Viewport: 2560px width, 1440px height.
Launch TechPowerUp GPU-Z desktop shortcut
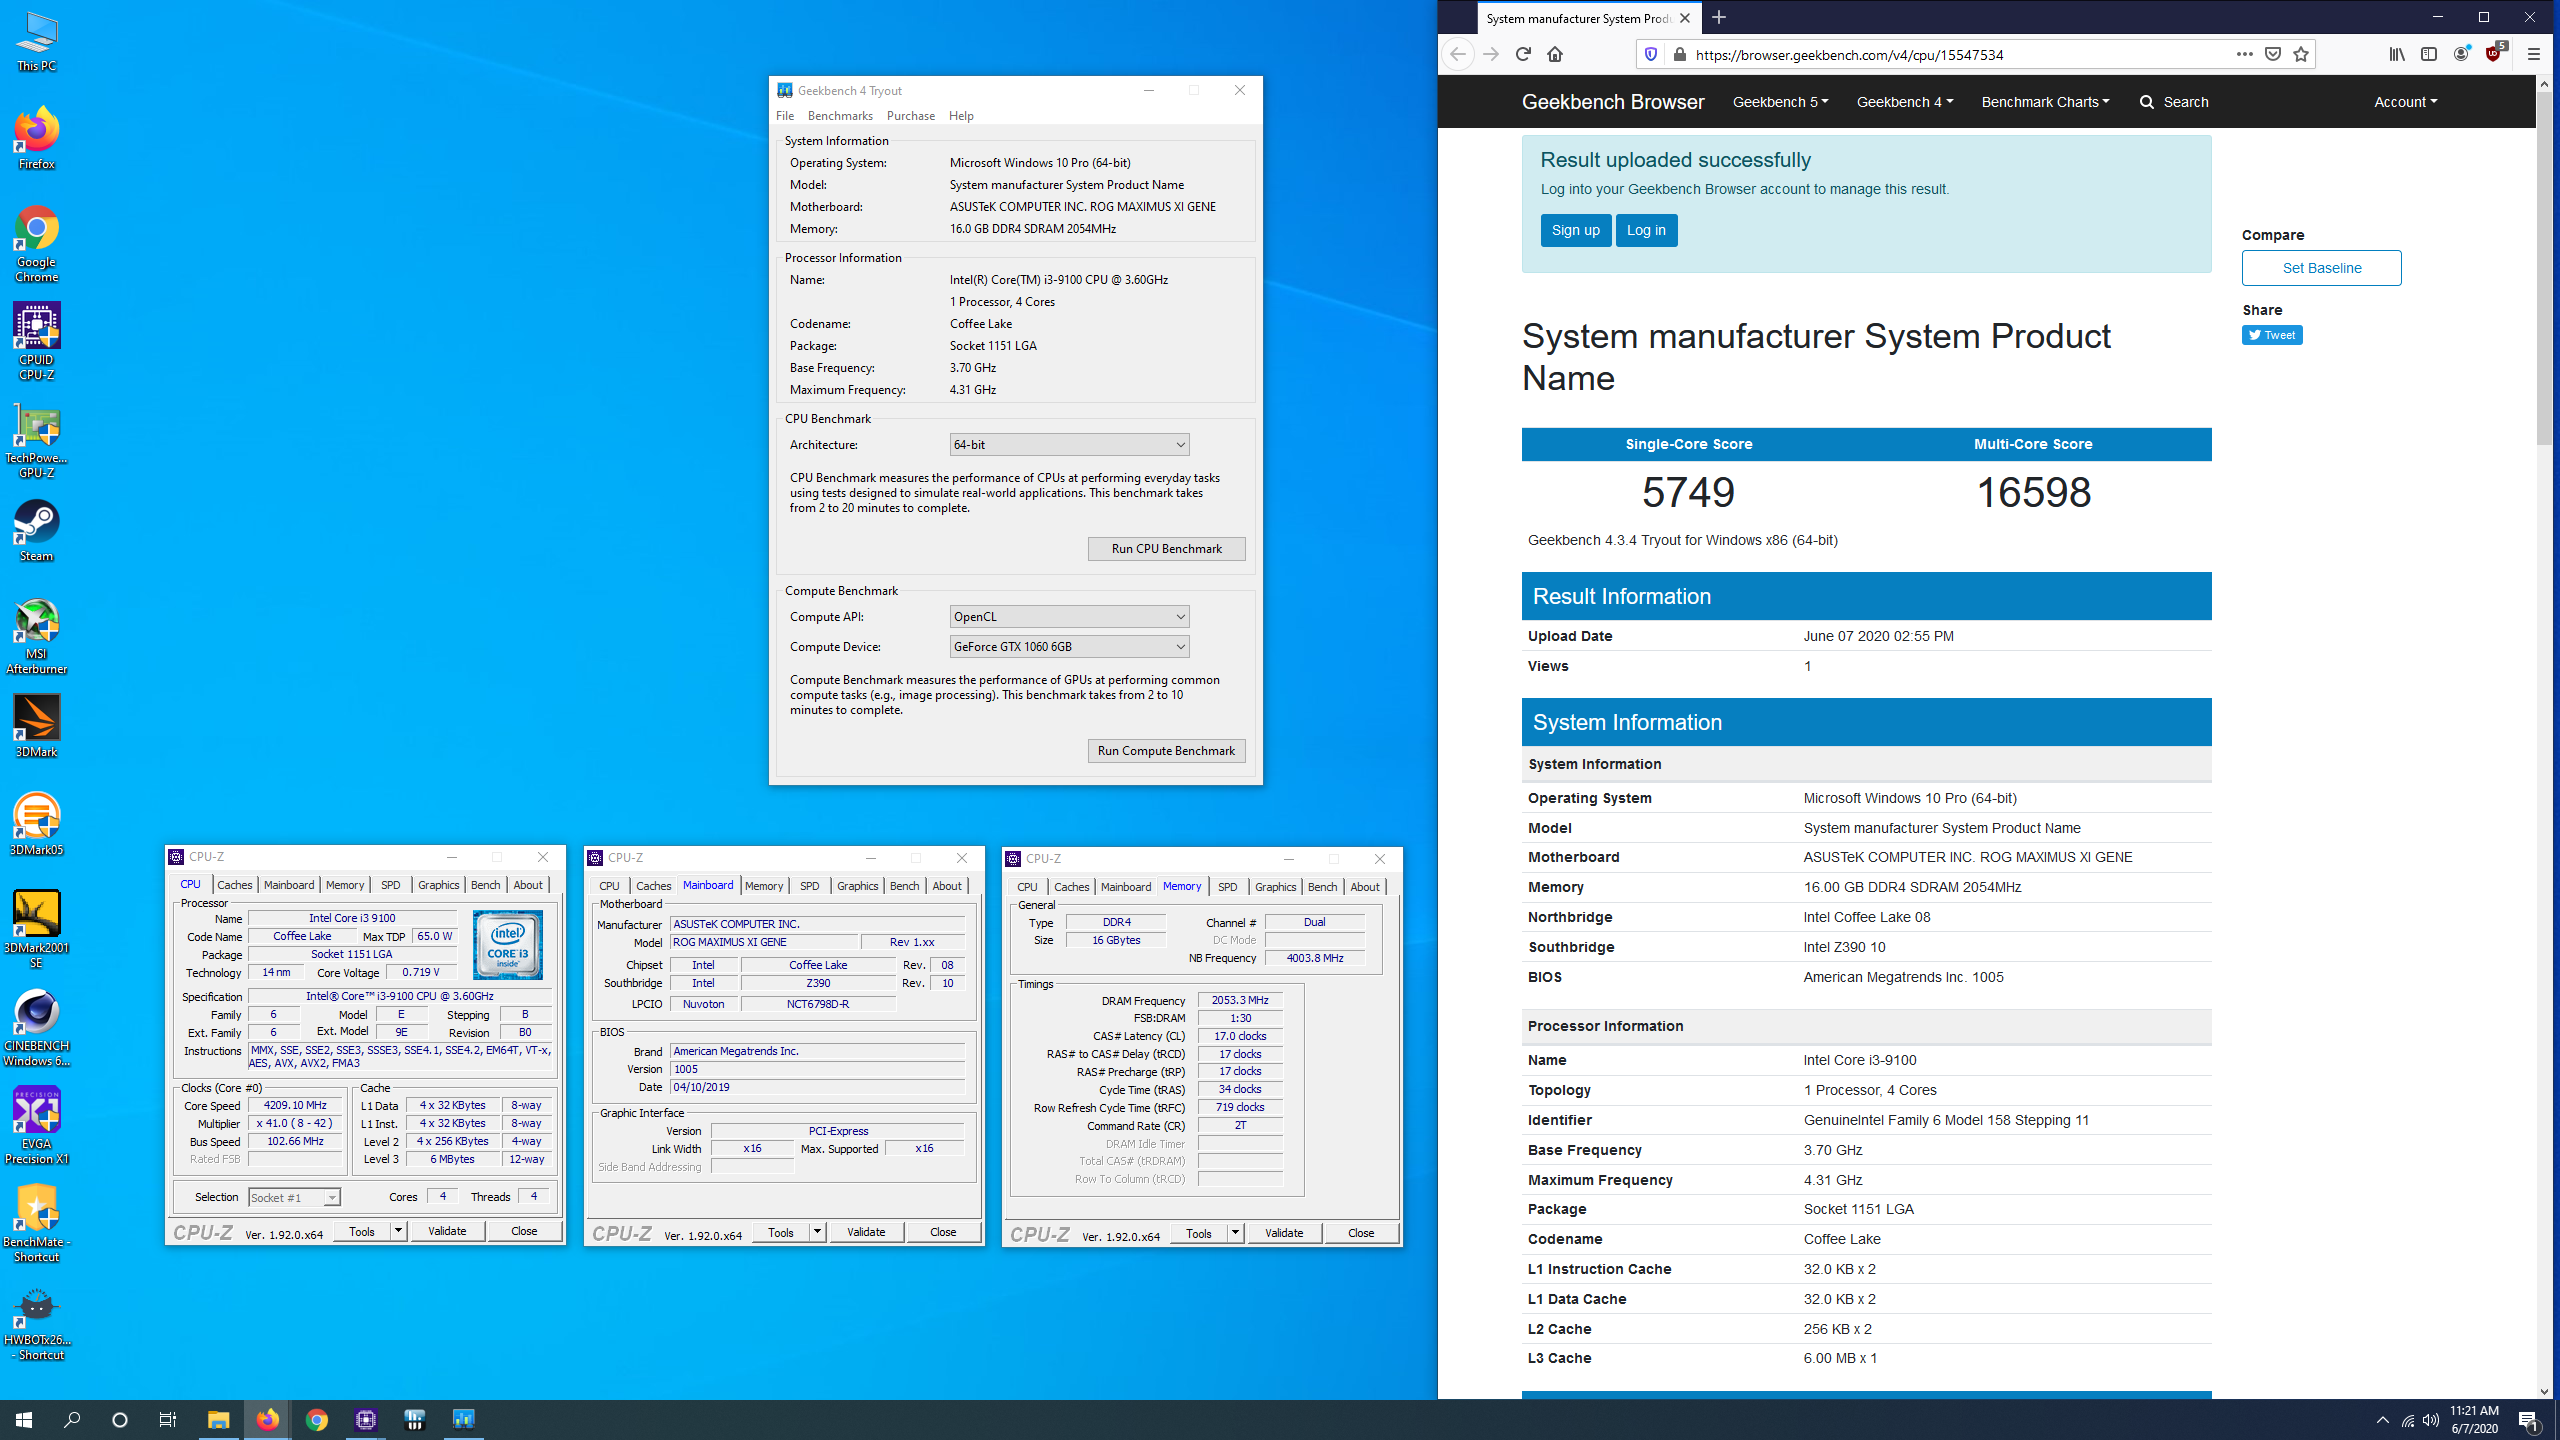click(36, 440)
